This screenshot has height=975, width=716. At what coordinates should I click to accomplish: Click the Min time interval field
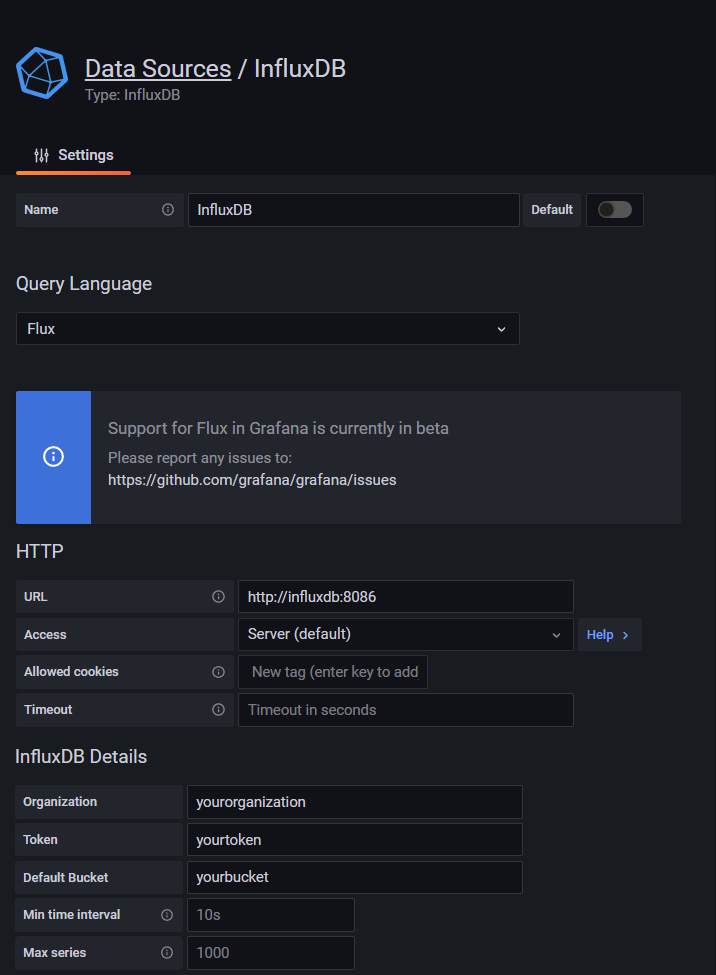(271, 915)
